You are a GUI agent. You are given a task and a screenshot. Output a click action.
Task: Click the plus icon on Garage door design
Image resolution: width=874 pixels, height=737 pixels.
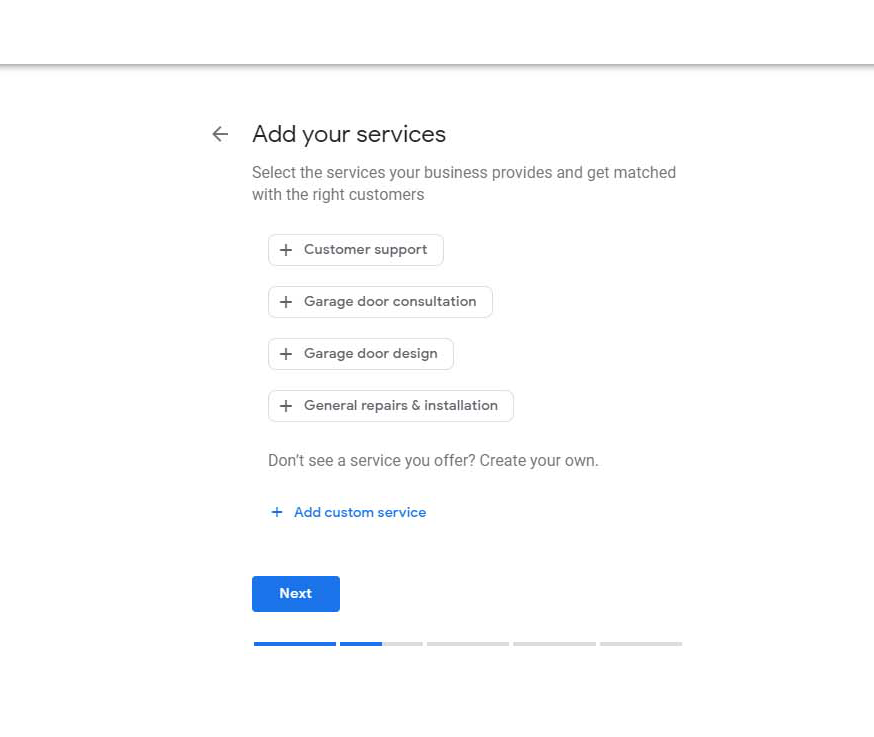pyautogui.click(x=286, y=353)
